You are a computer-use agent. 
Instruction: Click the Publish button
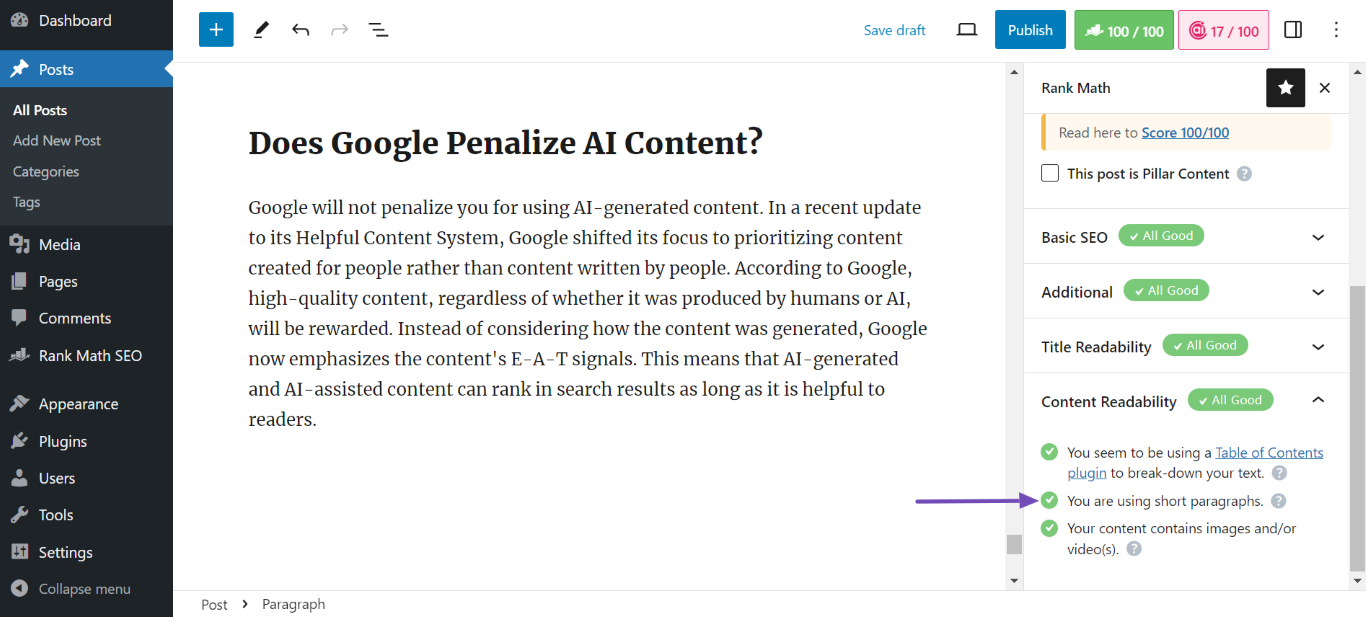coord(1030,30)
